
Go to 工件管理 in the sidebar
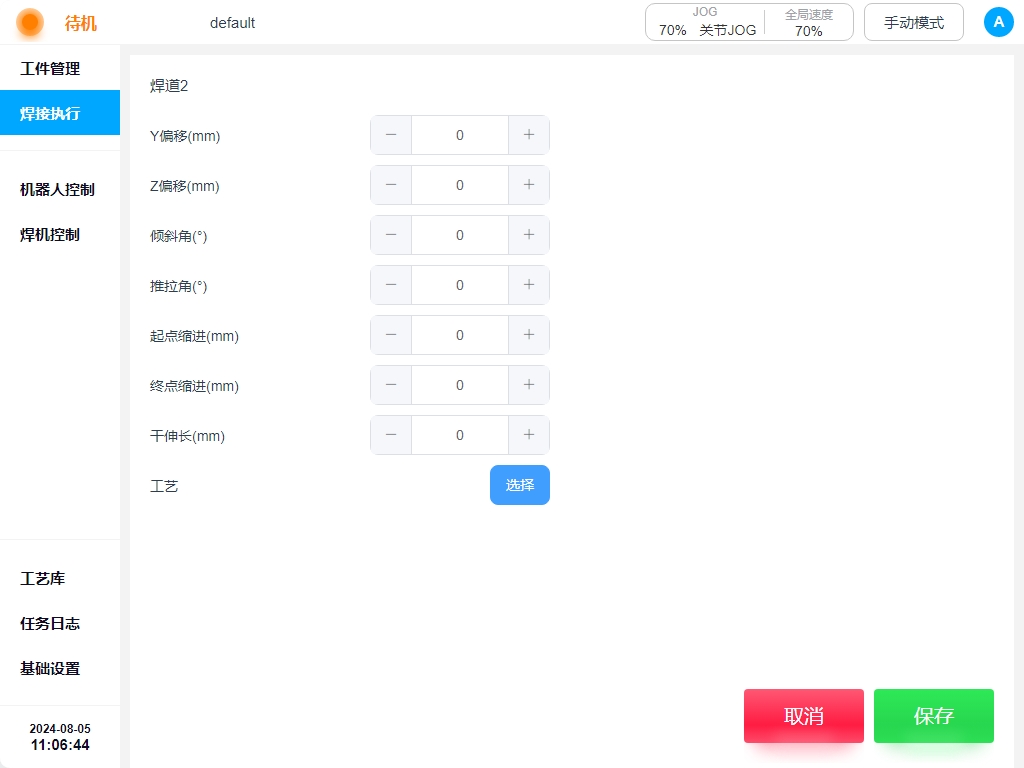(50, 69)
